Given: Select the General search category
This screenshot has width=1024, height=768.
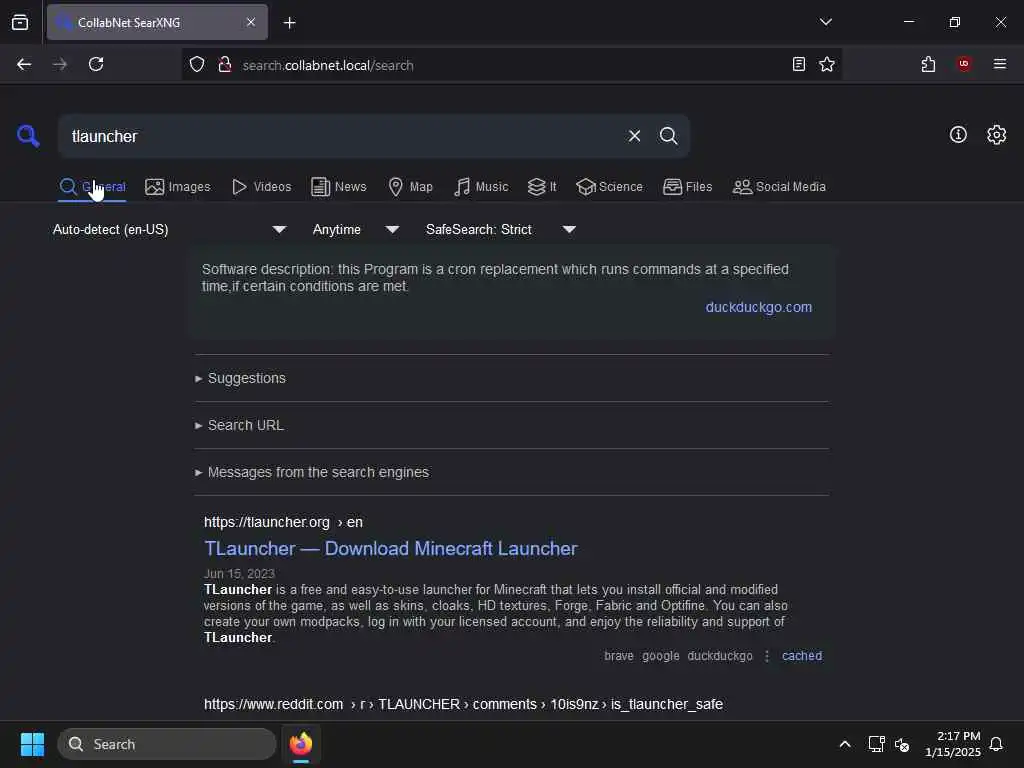Looking at the screenshot, I should 92,187.
